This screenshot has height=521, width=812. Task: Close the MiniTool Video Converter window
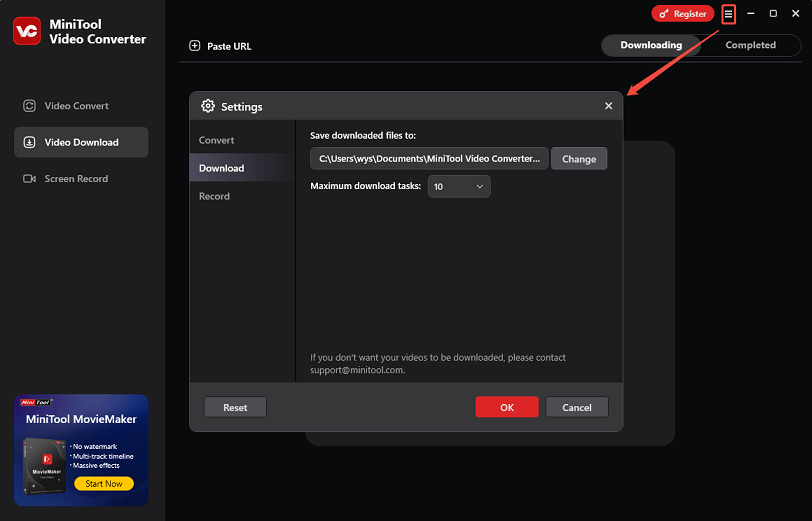795,13
